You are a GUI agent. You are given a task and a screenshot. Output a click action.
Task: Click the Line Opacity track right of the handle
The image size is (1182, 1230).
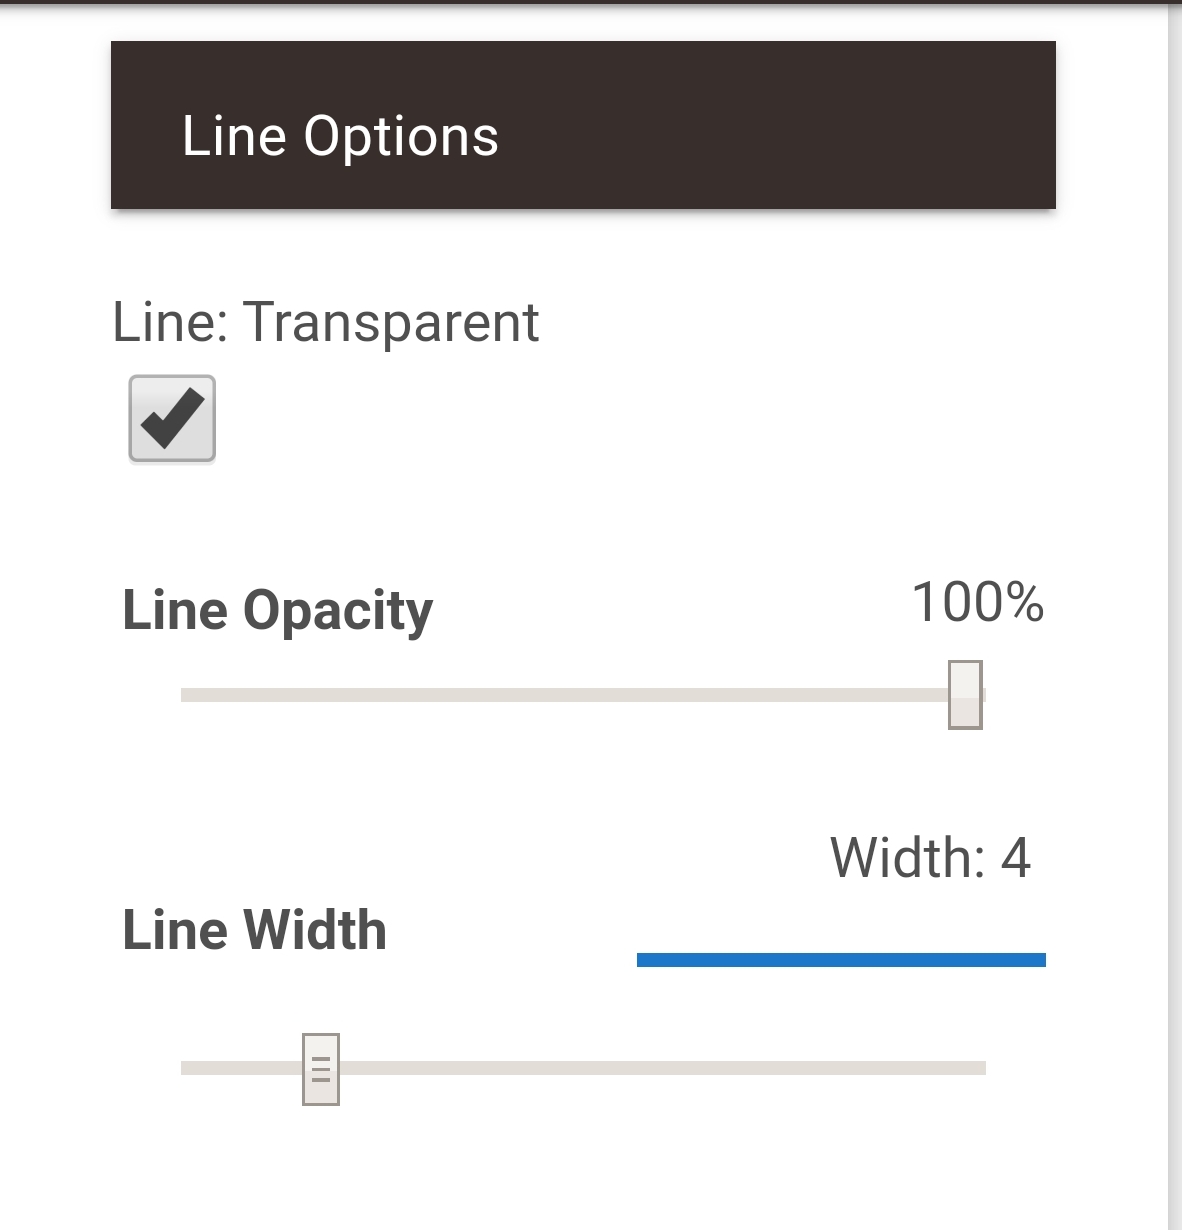[985, 695]
